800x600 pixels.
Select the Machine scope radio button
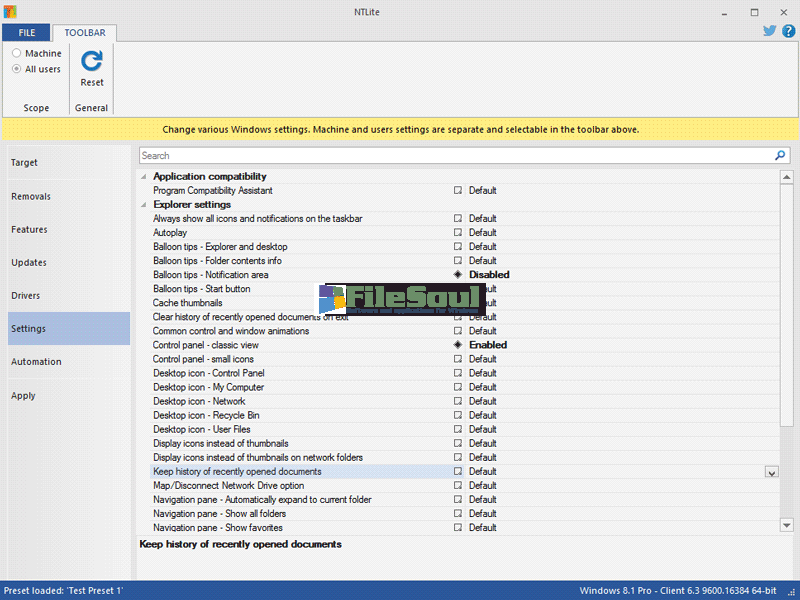point(17,53)
